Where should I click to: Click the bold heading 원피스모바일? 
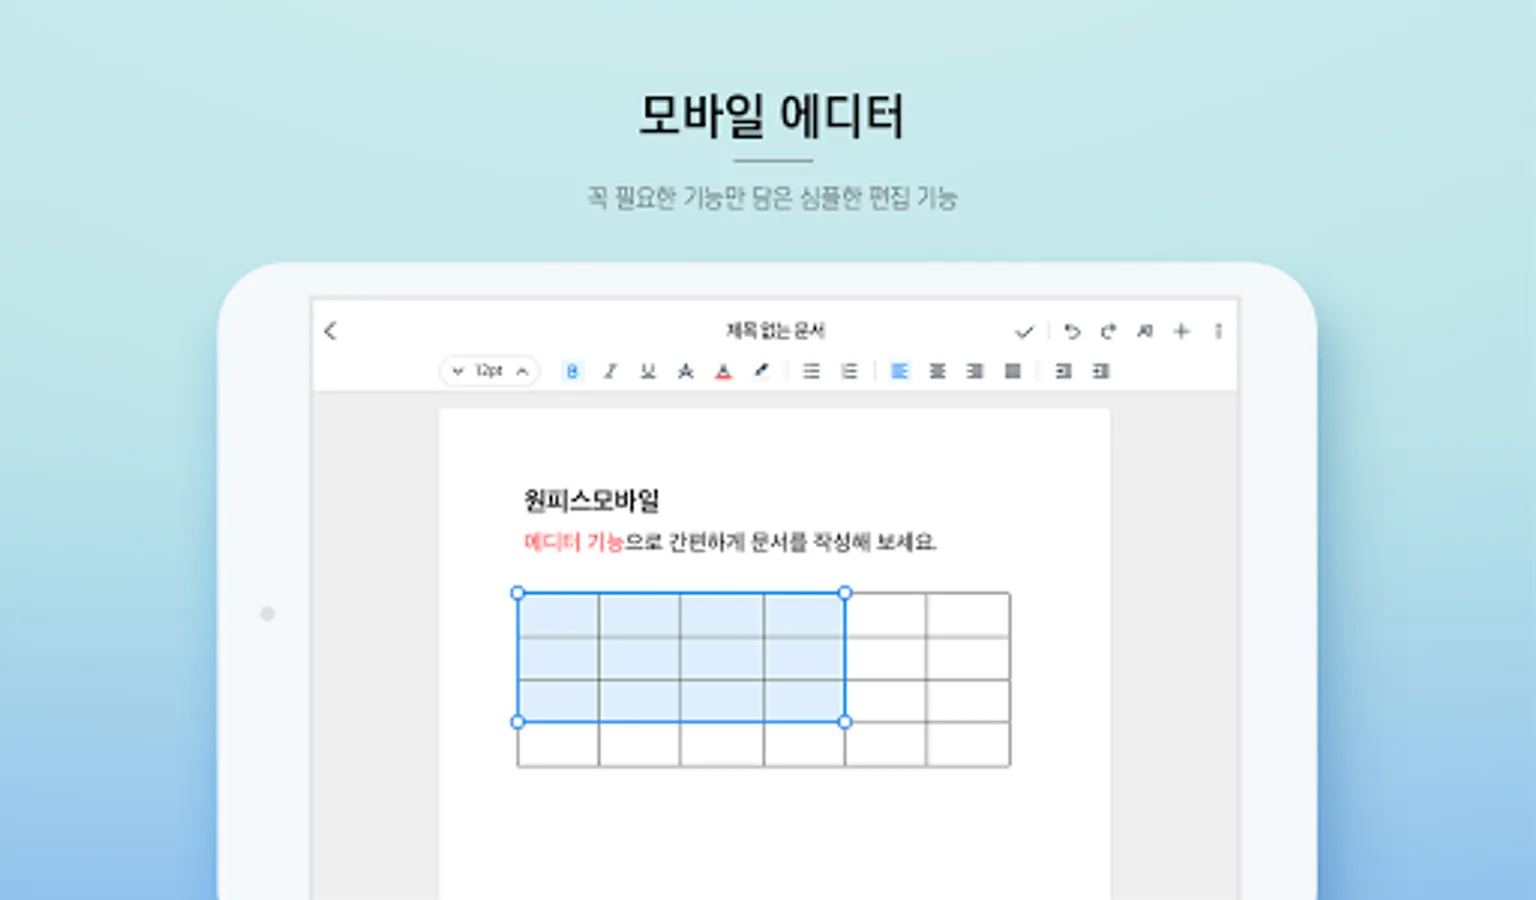pos(591,500)
